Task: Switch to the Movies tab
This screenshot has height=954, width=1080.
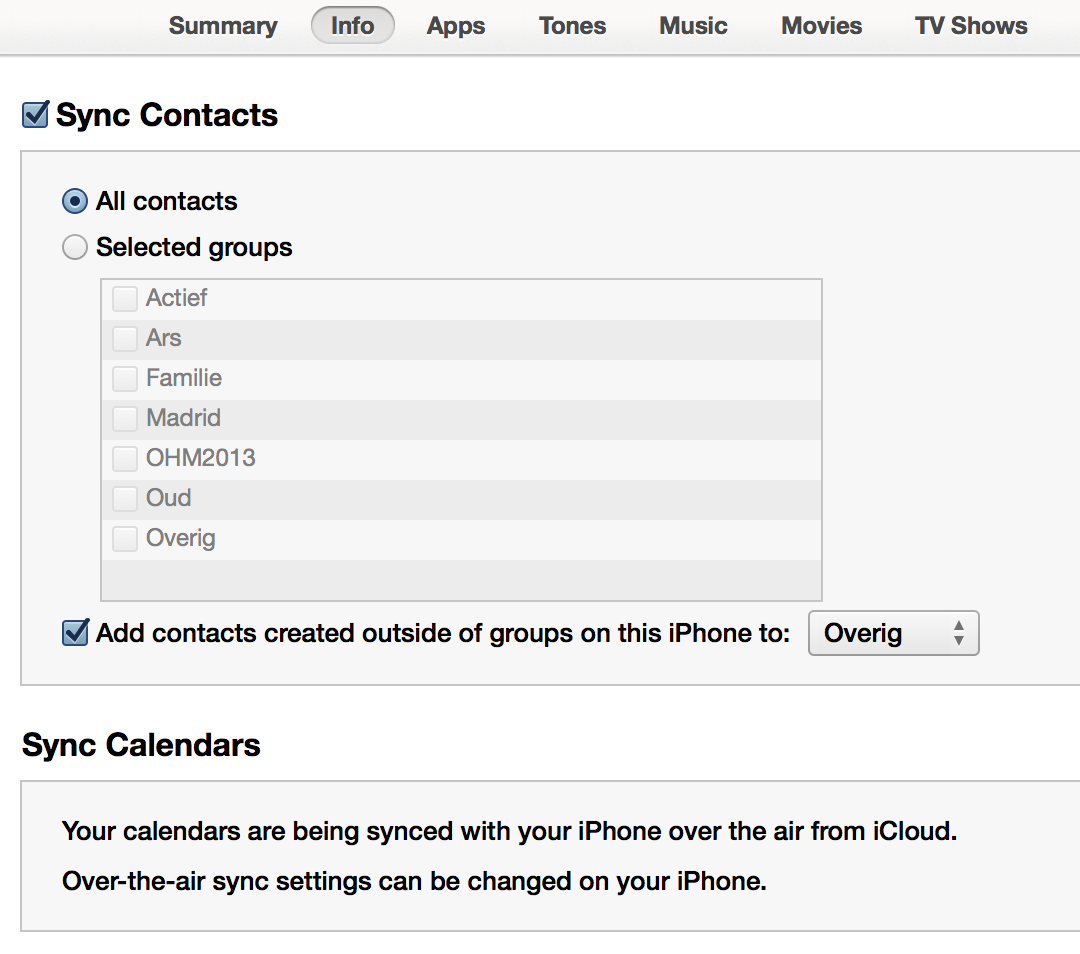Action: pos(821,25)
